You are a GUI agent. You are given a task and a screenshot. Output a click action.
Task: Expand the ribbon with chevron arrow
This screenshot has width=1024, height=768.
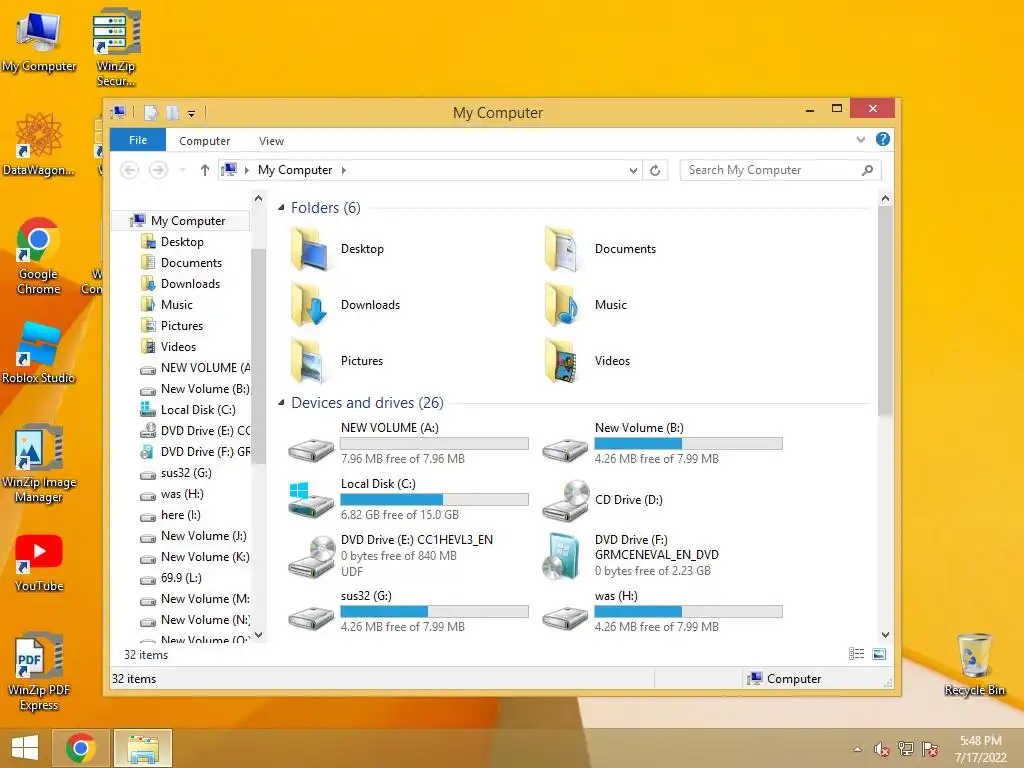pyautogui.click(x=861, y=140)
